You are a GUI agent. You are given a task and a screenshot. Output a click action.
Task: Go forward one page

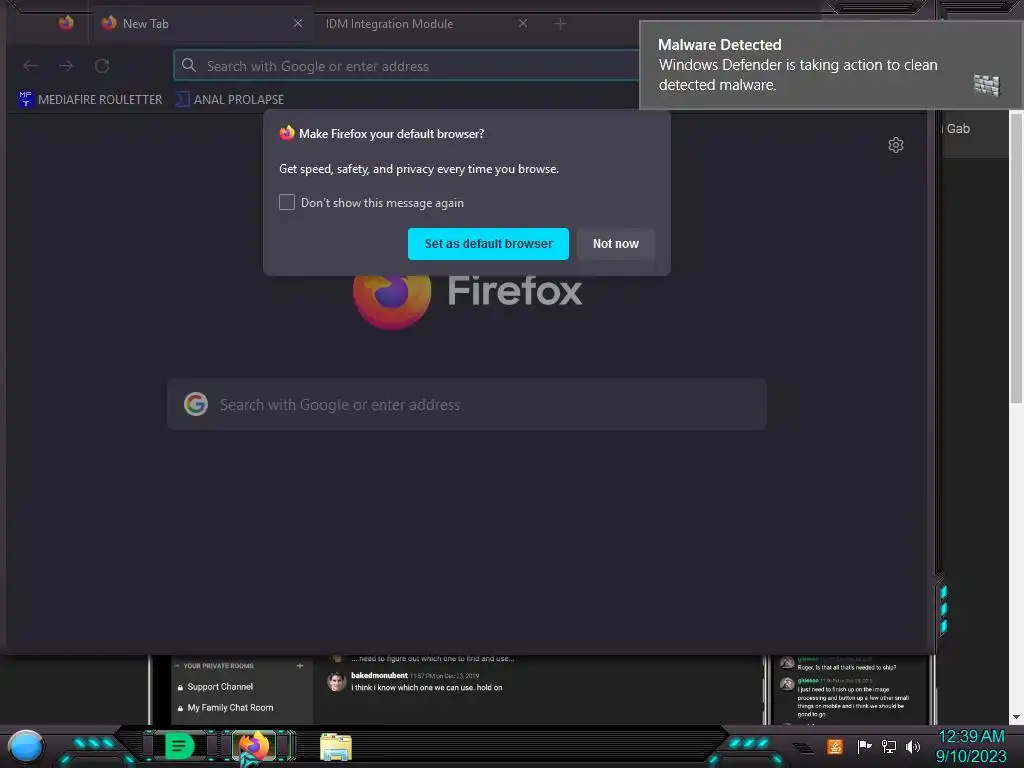(66, 66)
